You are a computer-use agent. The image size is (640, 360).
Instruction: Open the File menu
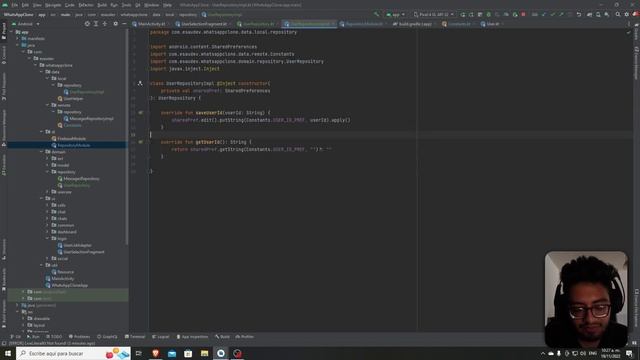15,5
